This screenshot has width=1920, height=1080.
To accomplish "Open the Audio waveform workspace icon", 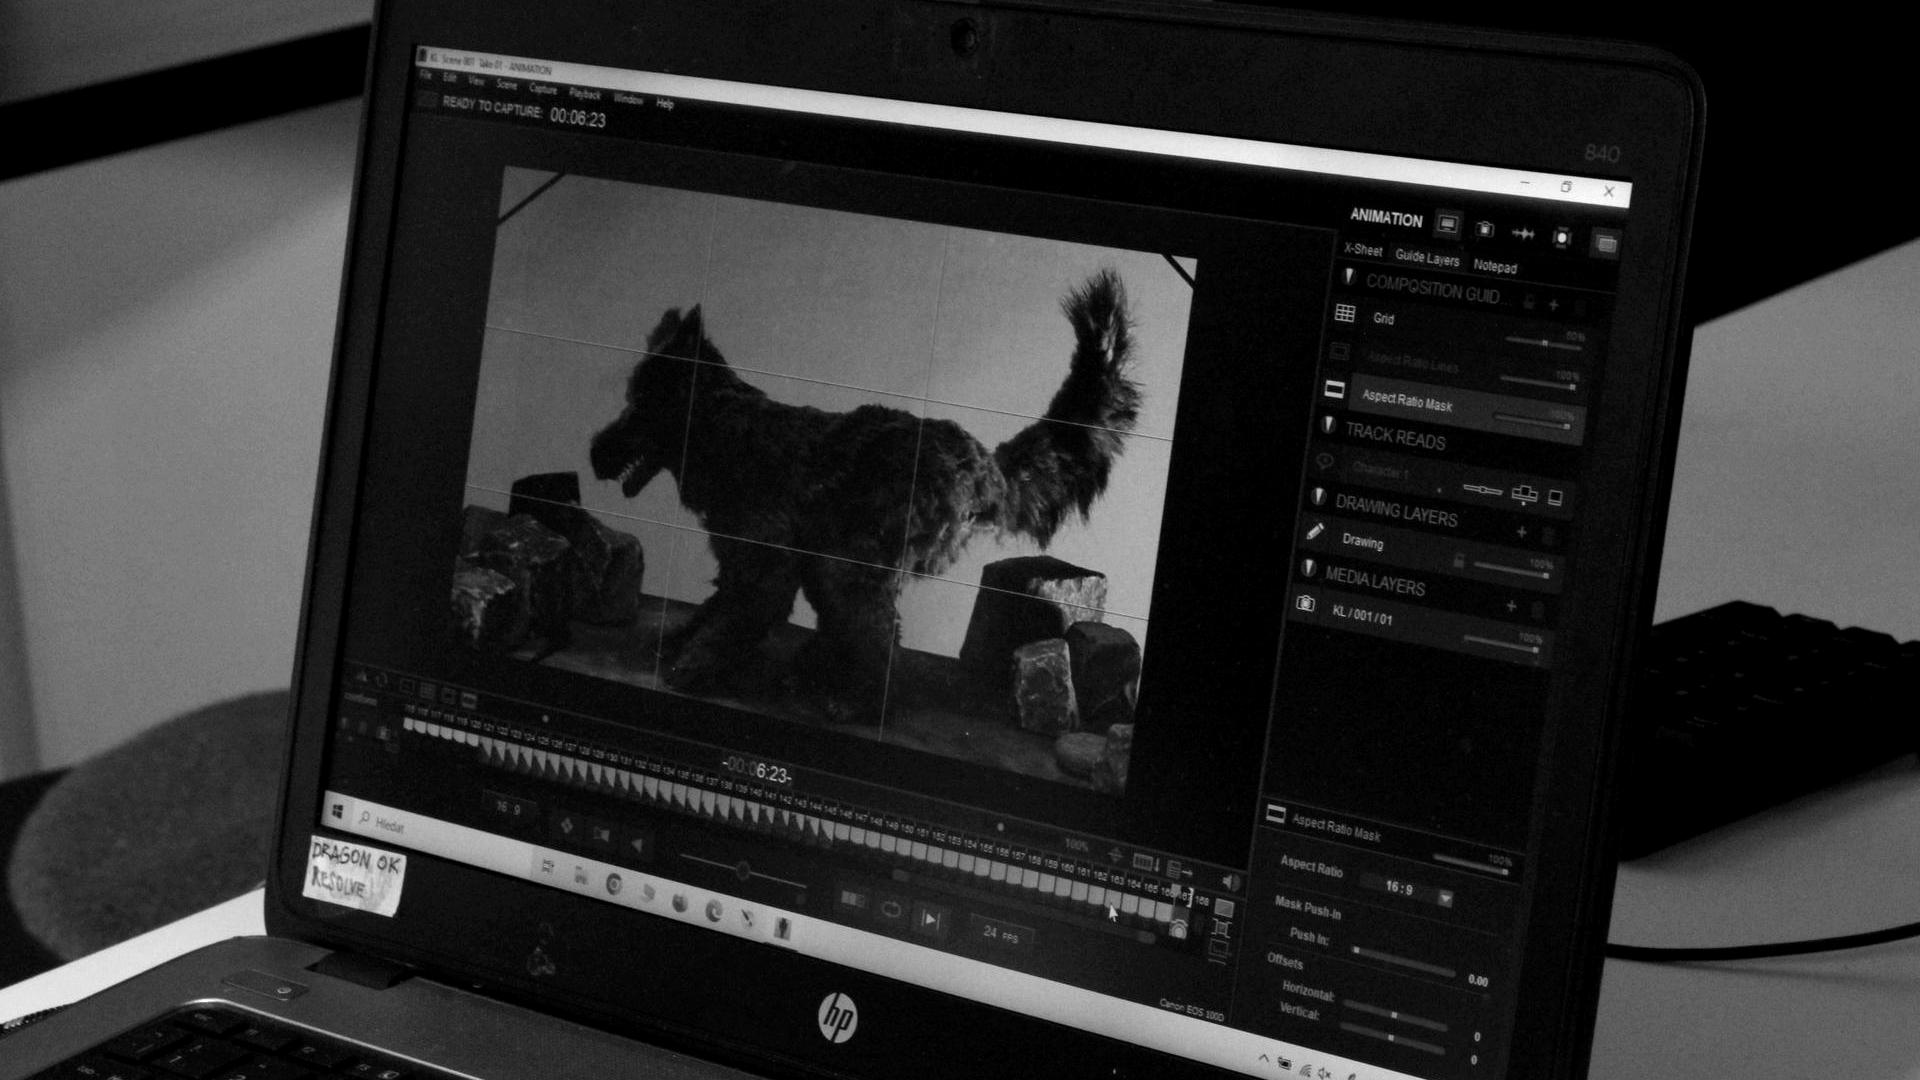I will (1523, 234).
